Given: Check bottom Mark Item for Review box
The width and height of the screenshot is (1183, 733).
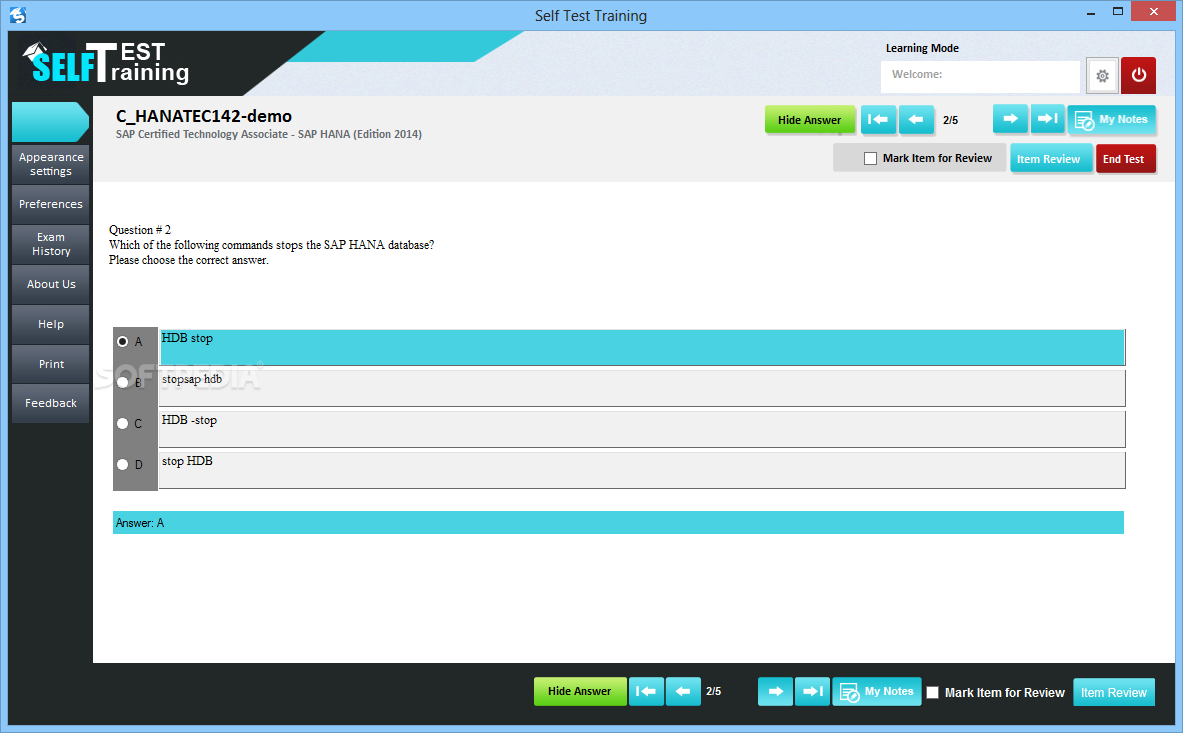Looking at the screenshot, I should (933, 692).
